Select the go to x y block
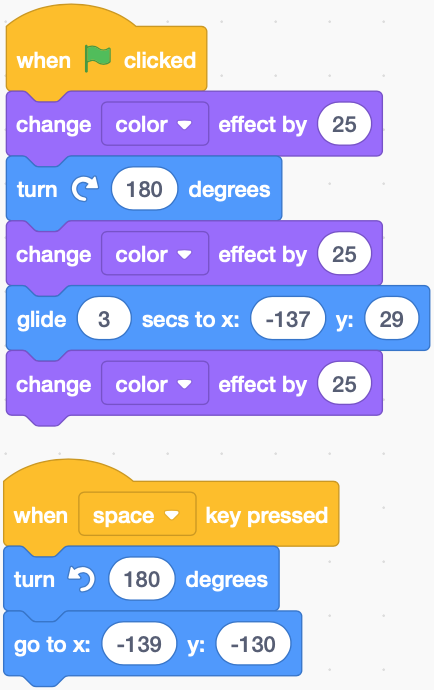Image resolution: width=434 pixels, height=690 pixels. click(152, 644)
